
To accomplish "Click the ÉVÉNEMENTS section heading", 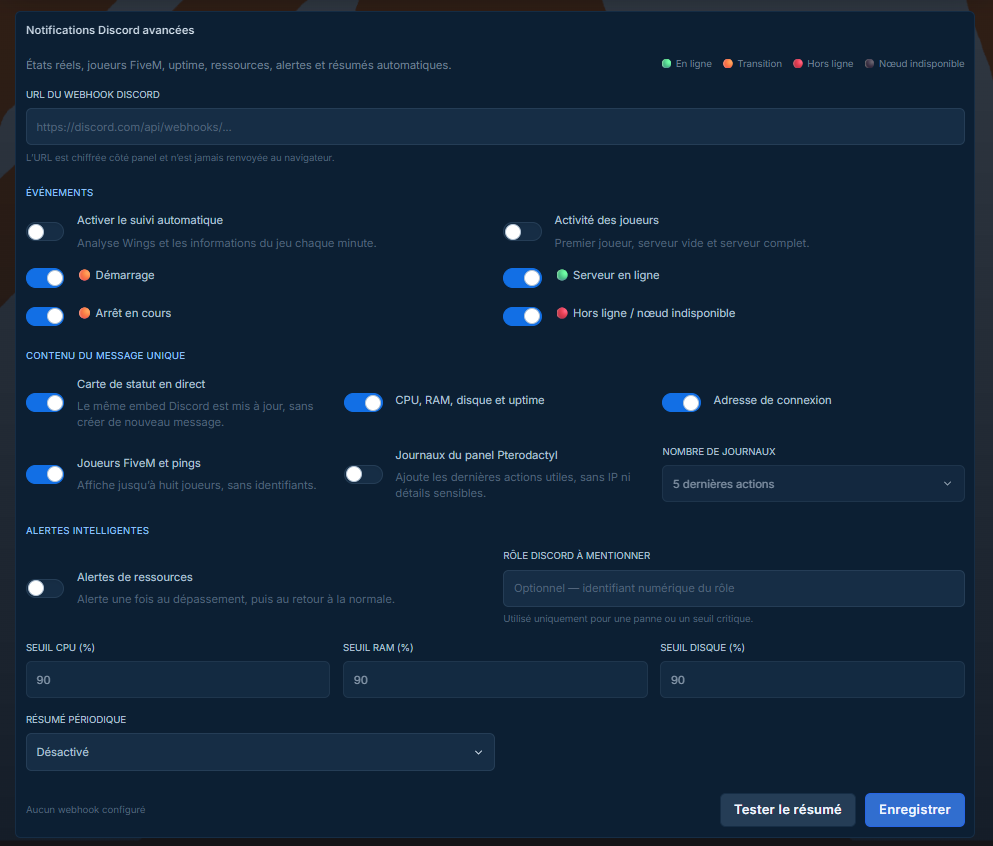I will 60,193.
